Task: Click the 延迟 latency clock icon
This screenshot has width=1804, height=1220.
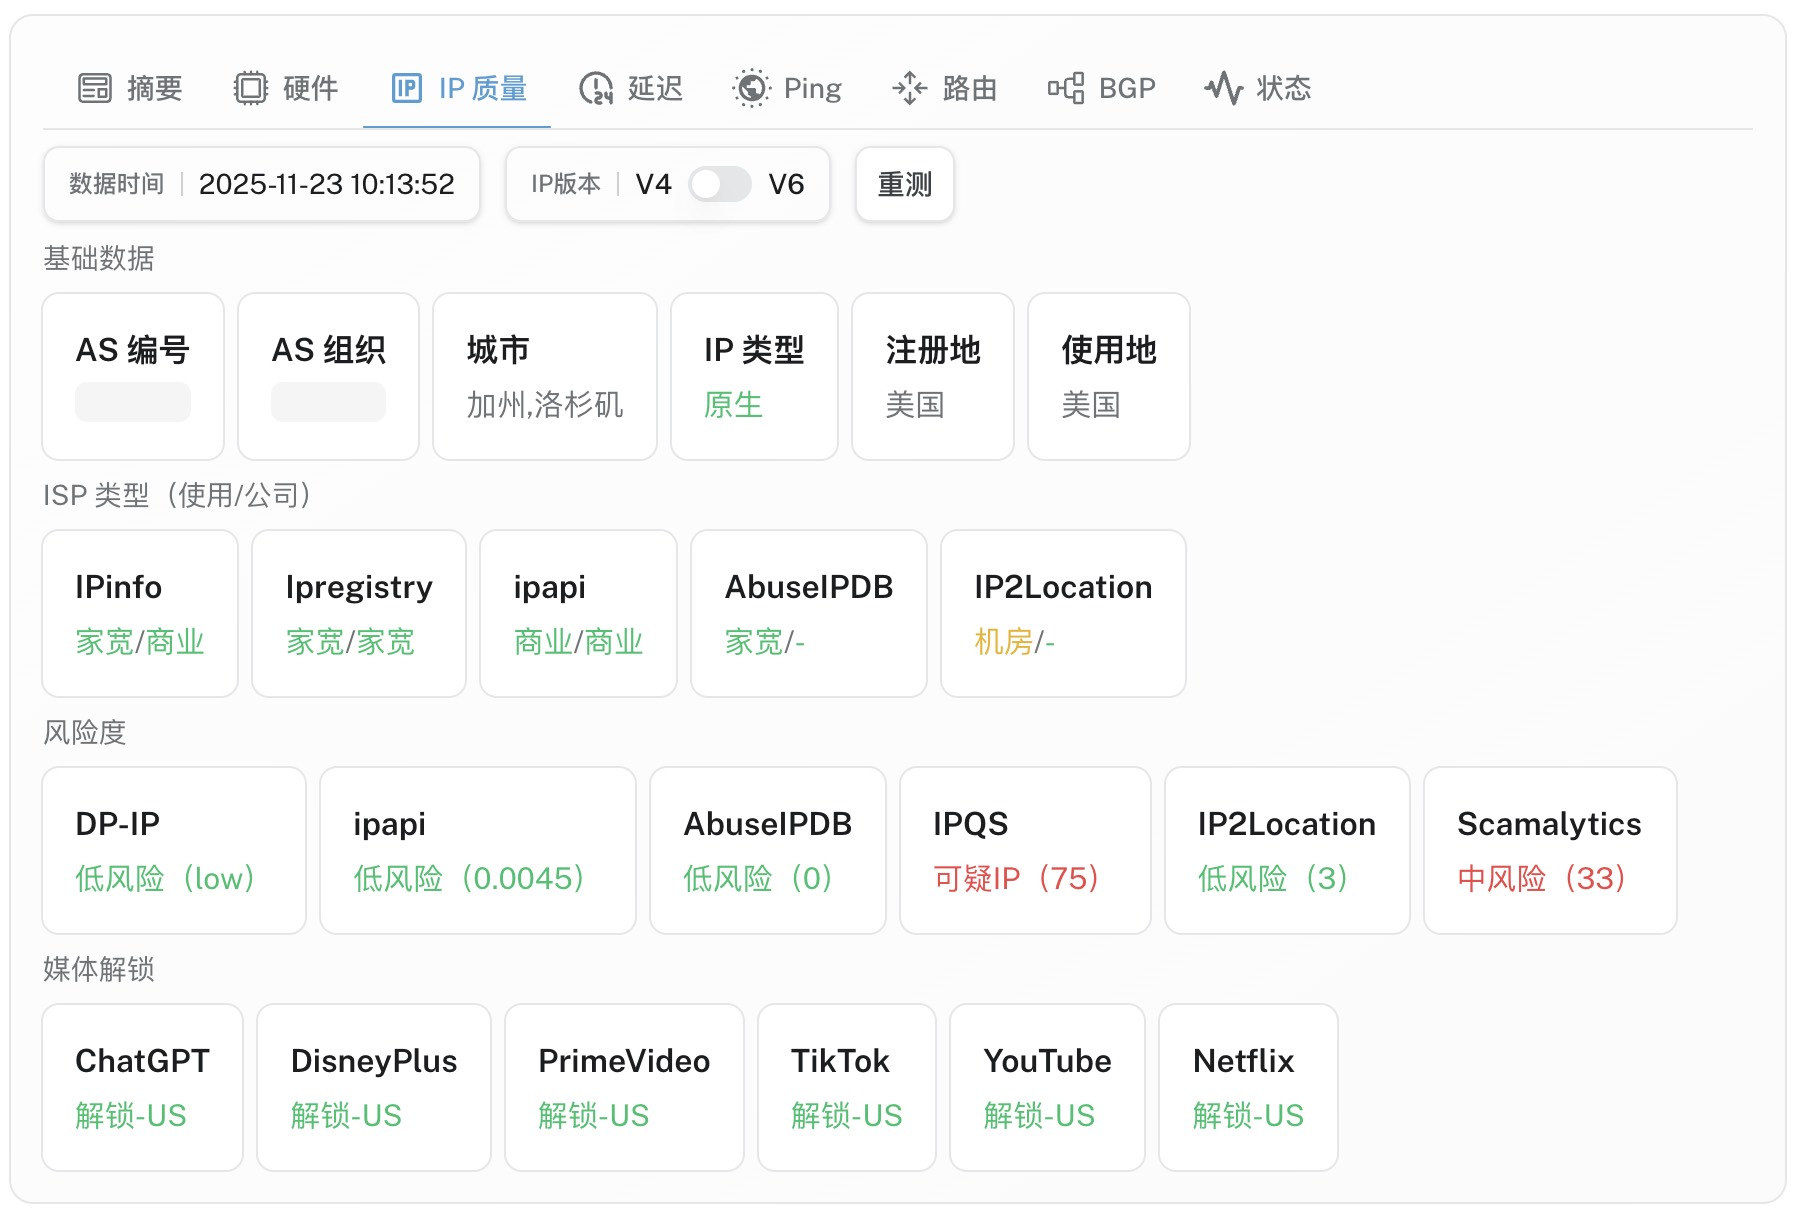Action: [596, 88]
